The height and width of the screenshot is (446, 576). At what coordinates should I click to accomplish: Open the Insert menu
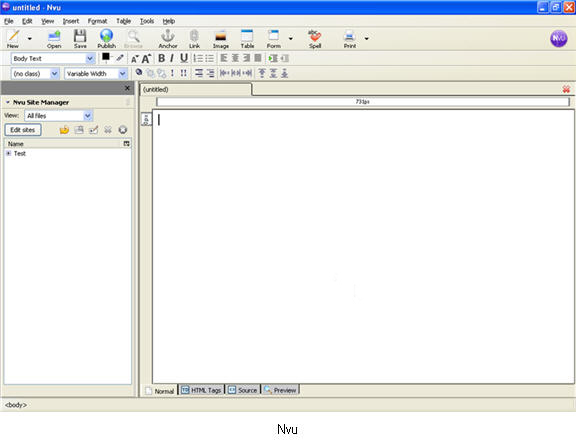71,21
